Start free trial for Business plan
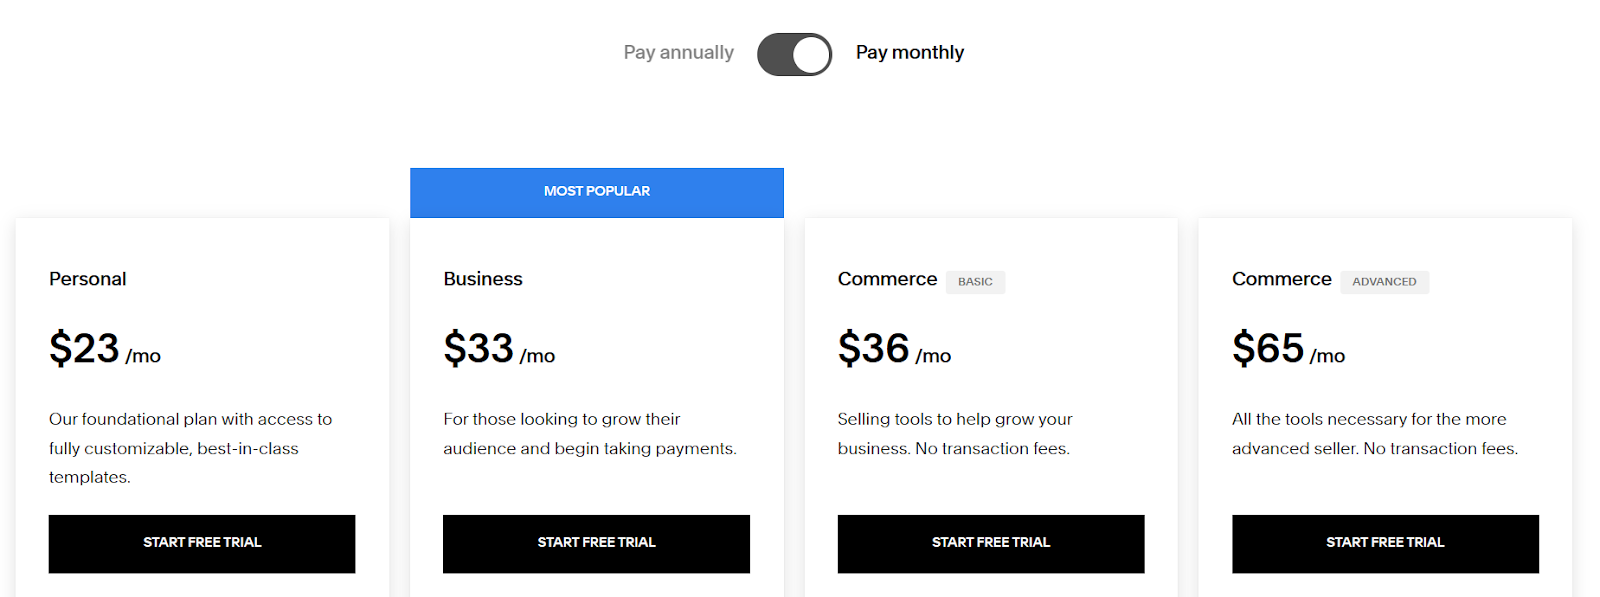1600x597 pixels. [596, 544]
